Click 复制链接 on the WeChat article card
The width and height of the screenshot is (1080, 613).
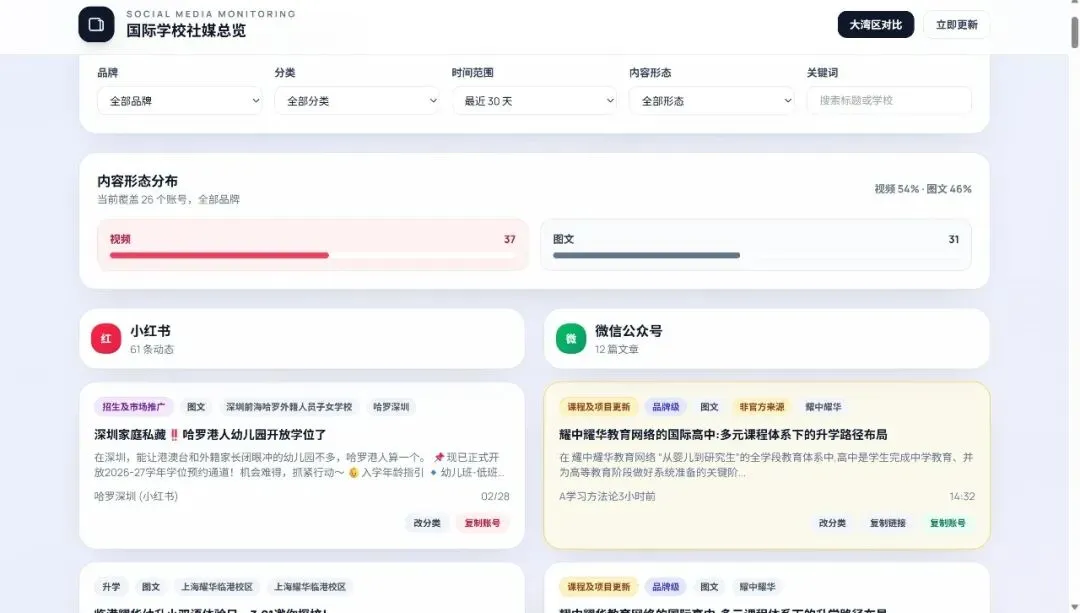888,522
